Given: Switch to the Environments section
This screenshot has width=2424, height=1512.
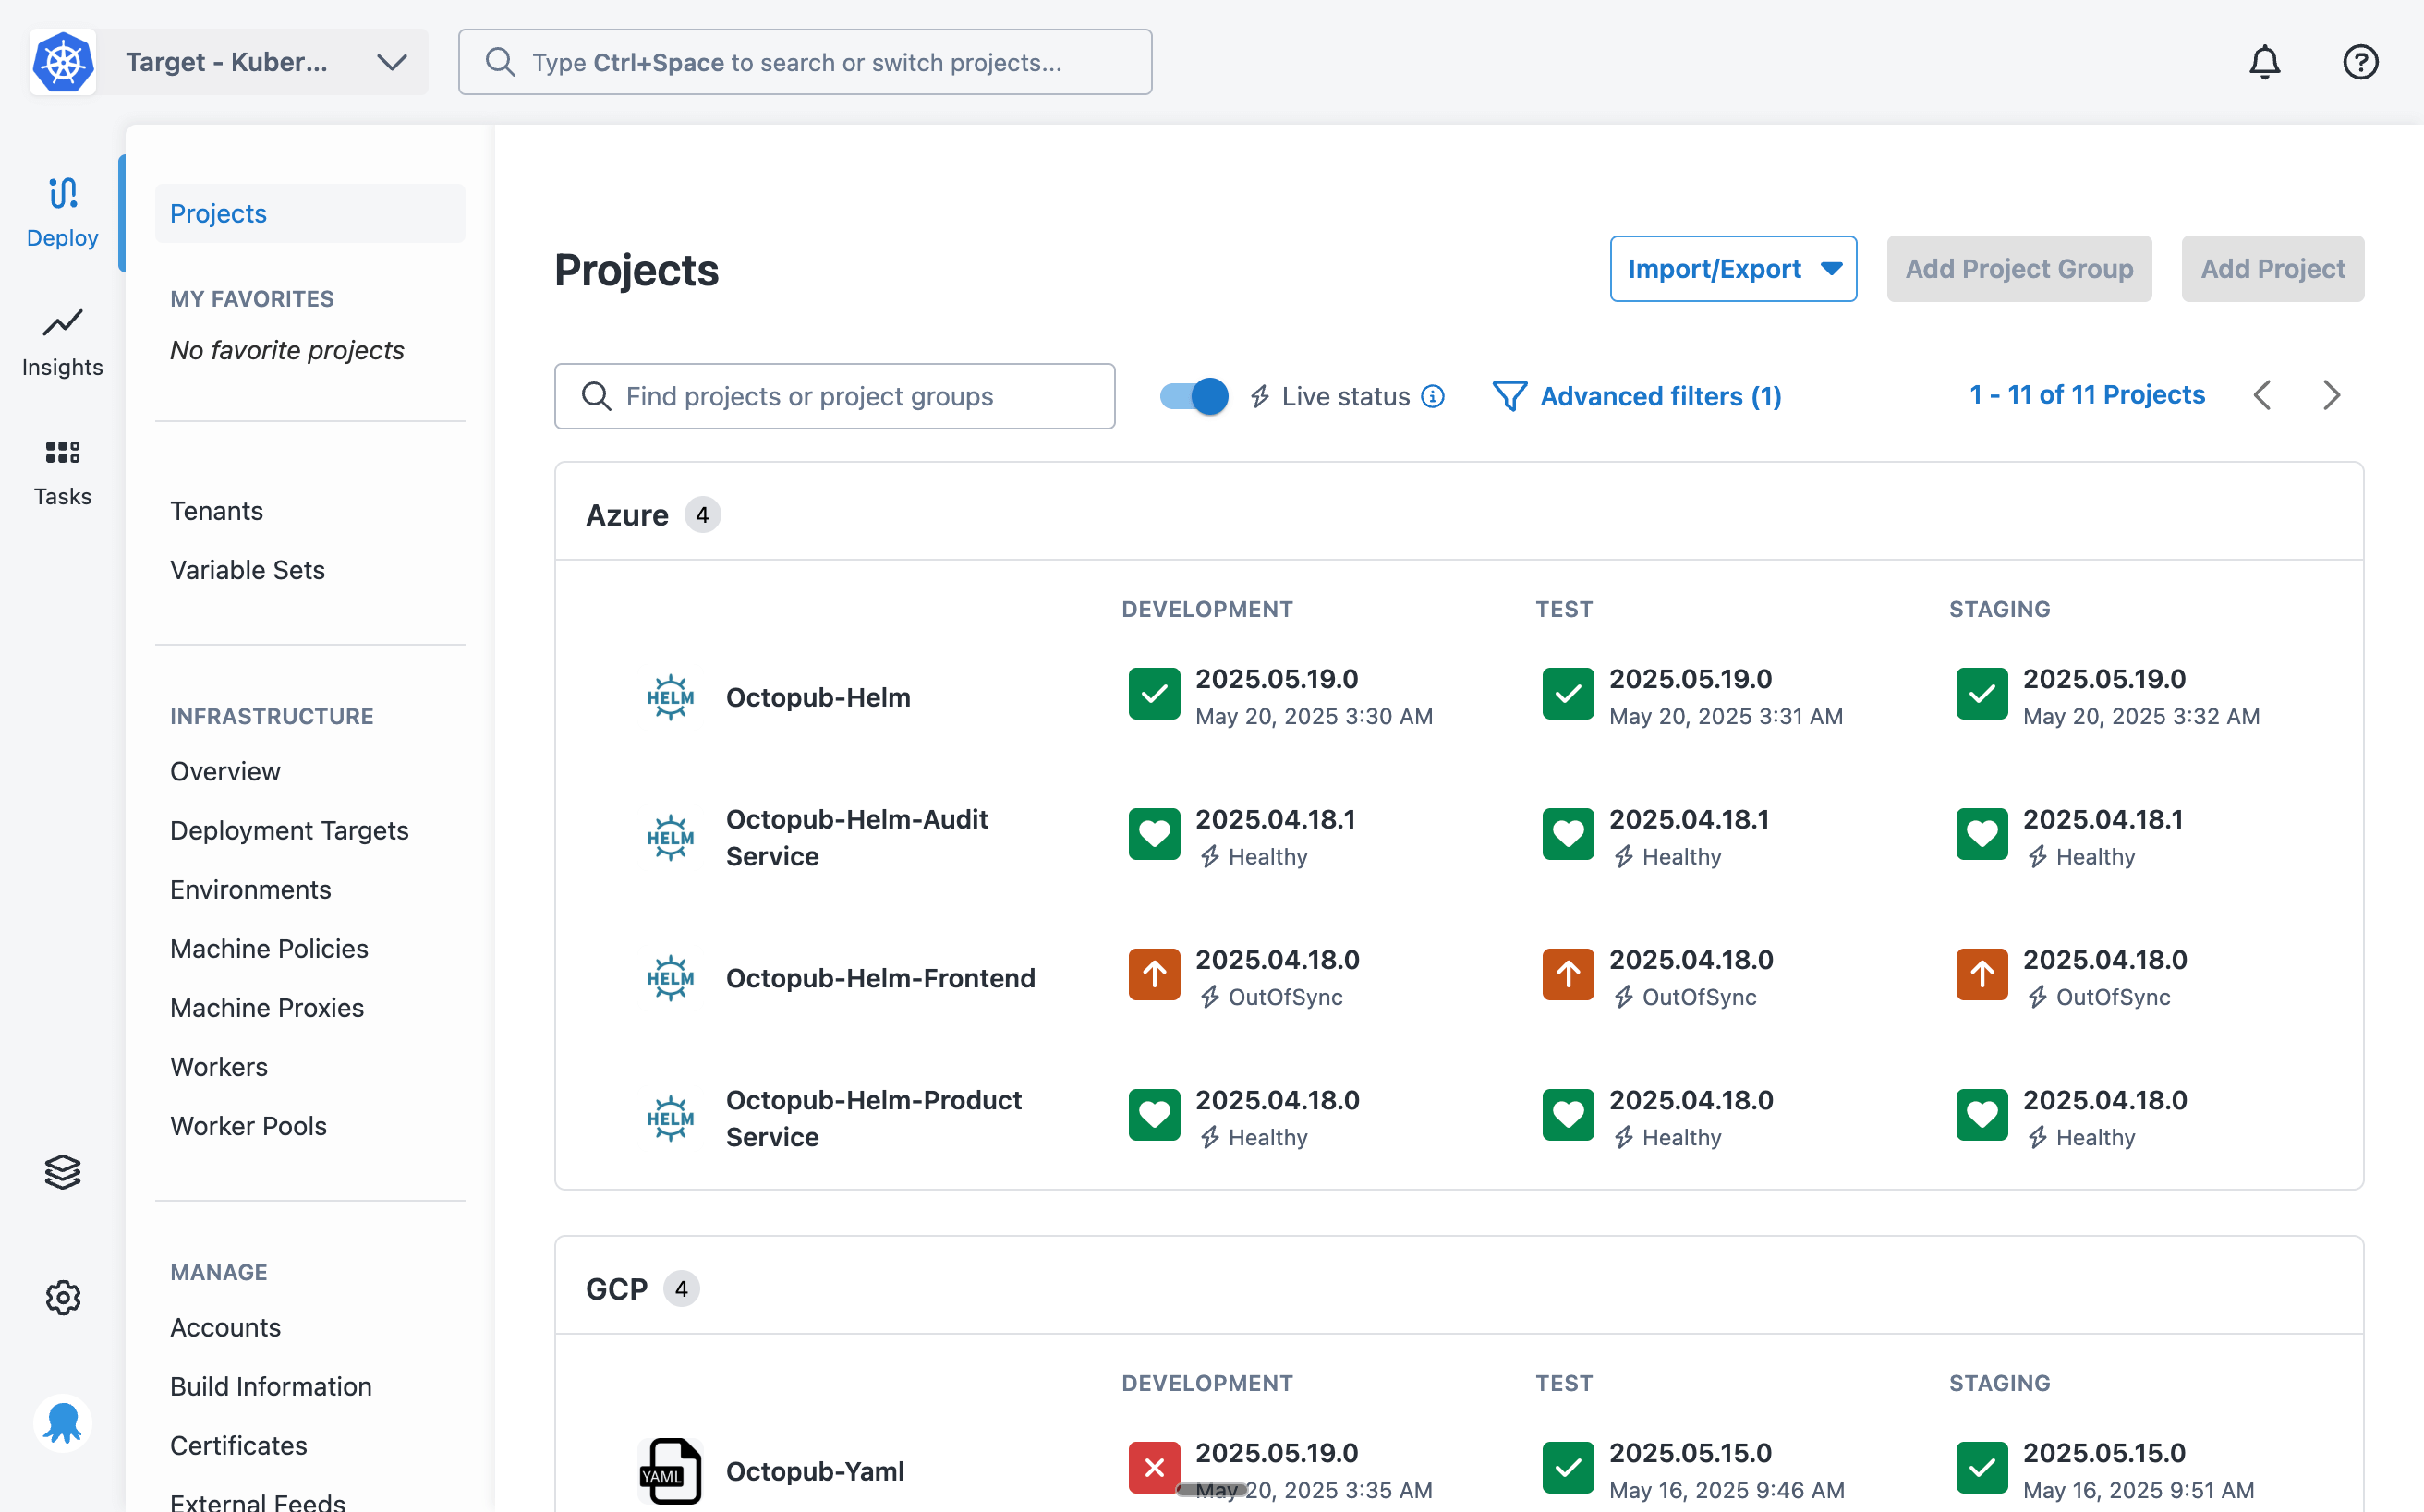Looking at the screenshot, I should click(250, 889).
